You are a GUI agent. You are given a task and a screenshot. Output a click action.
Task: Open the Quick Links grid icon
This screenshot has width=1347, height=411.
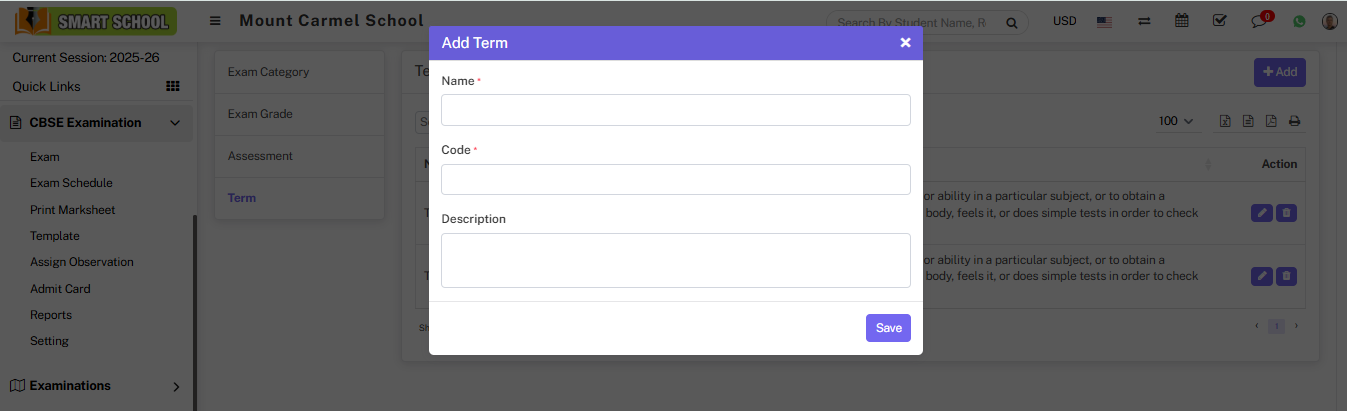click(x=172, y=87)
